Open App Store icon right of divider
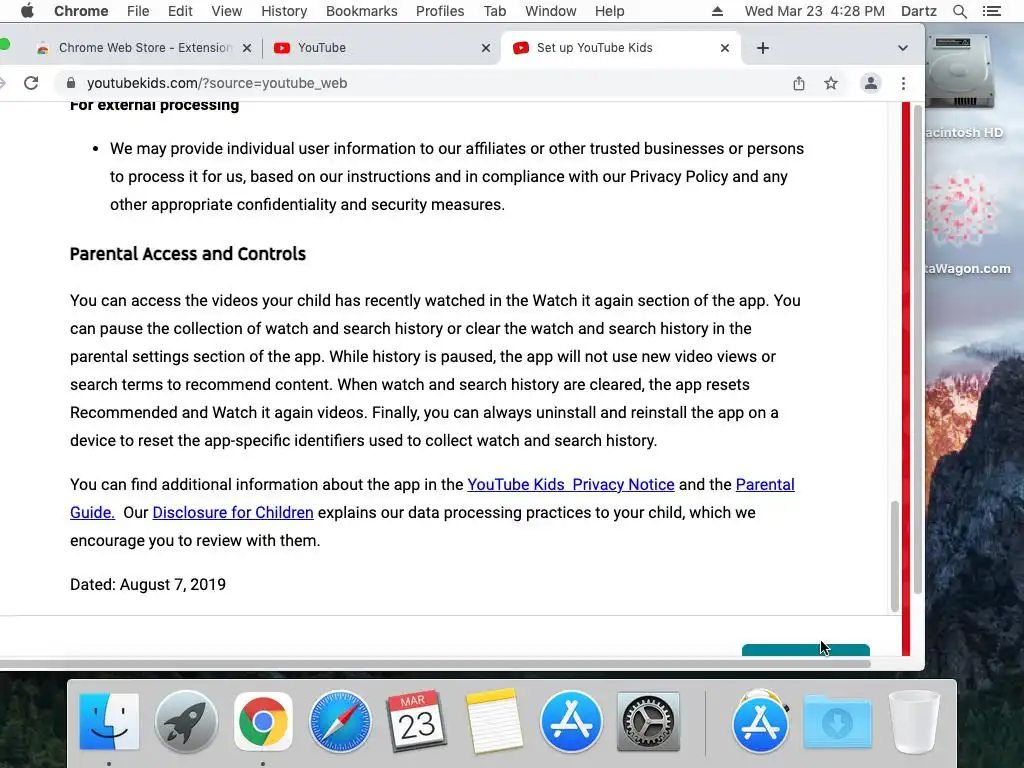This screenshot has height=768, width=1024. tap(760, 722)
